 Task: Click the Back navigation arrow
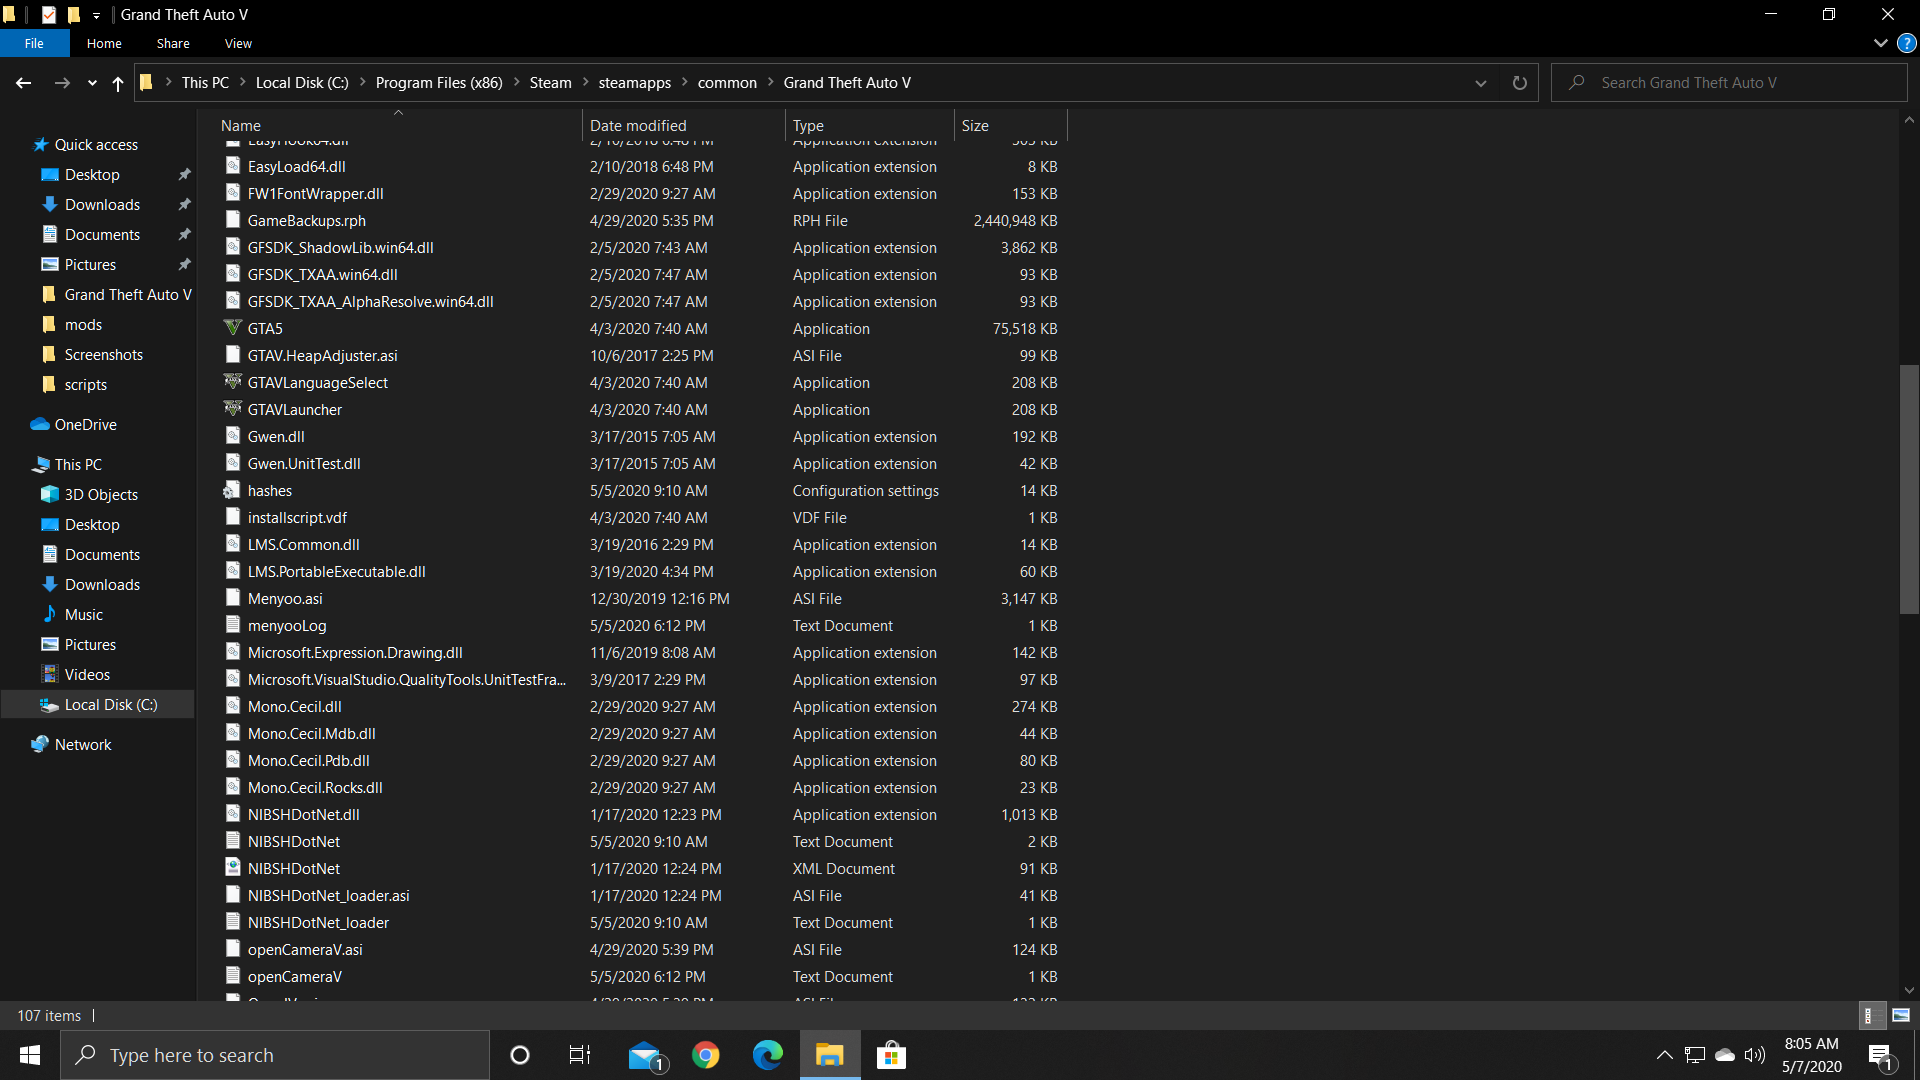tap(24, 83)
